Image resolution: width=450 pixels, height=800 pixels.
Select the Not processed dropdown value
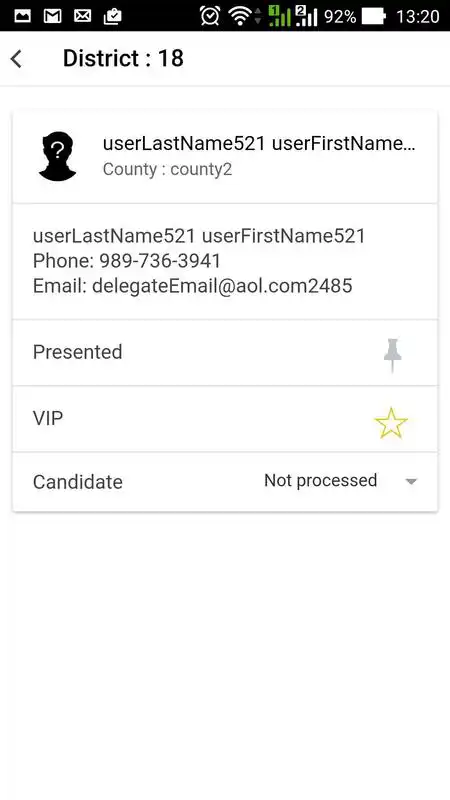pos(320,480)
